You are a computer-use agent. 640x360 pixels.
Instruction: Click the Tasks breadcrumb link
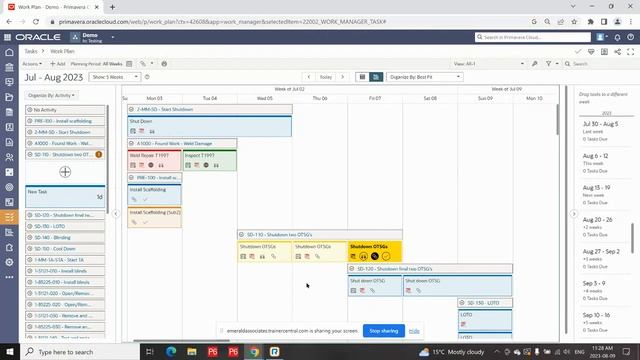(x=31, y=51)
